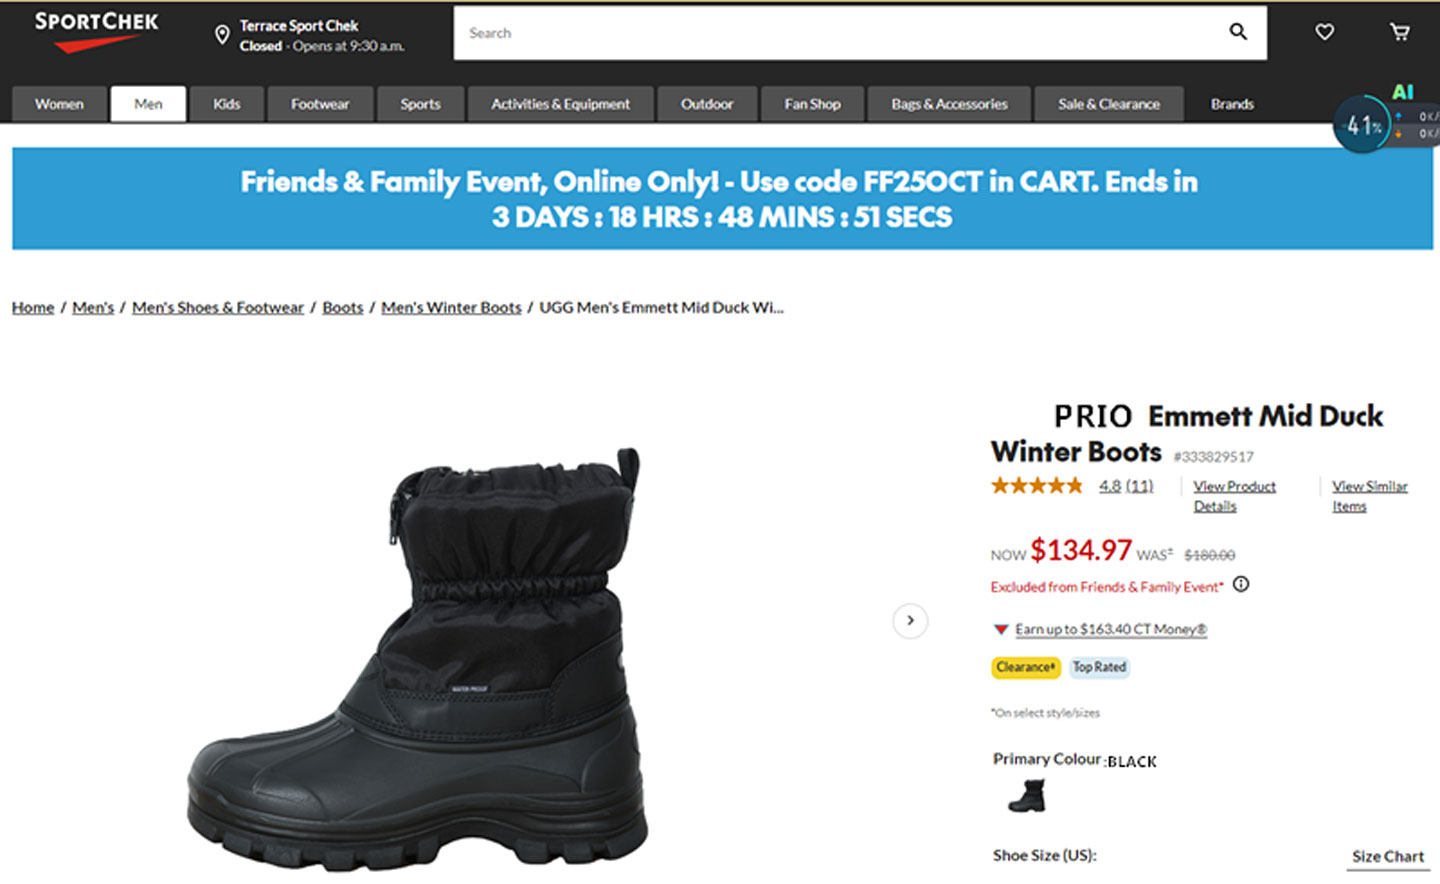Viewport: 1440px width, 884px height.
Task: Open the Footwear category menu
Action: [320, 104]
